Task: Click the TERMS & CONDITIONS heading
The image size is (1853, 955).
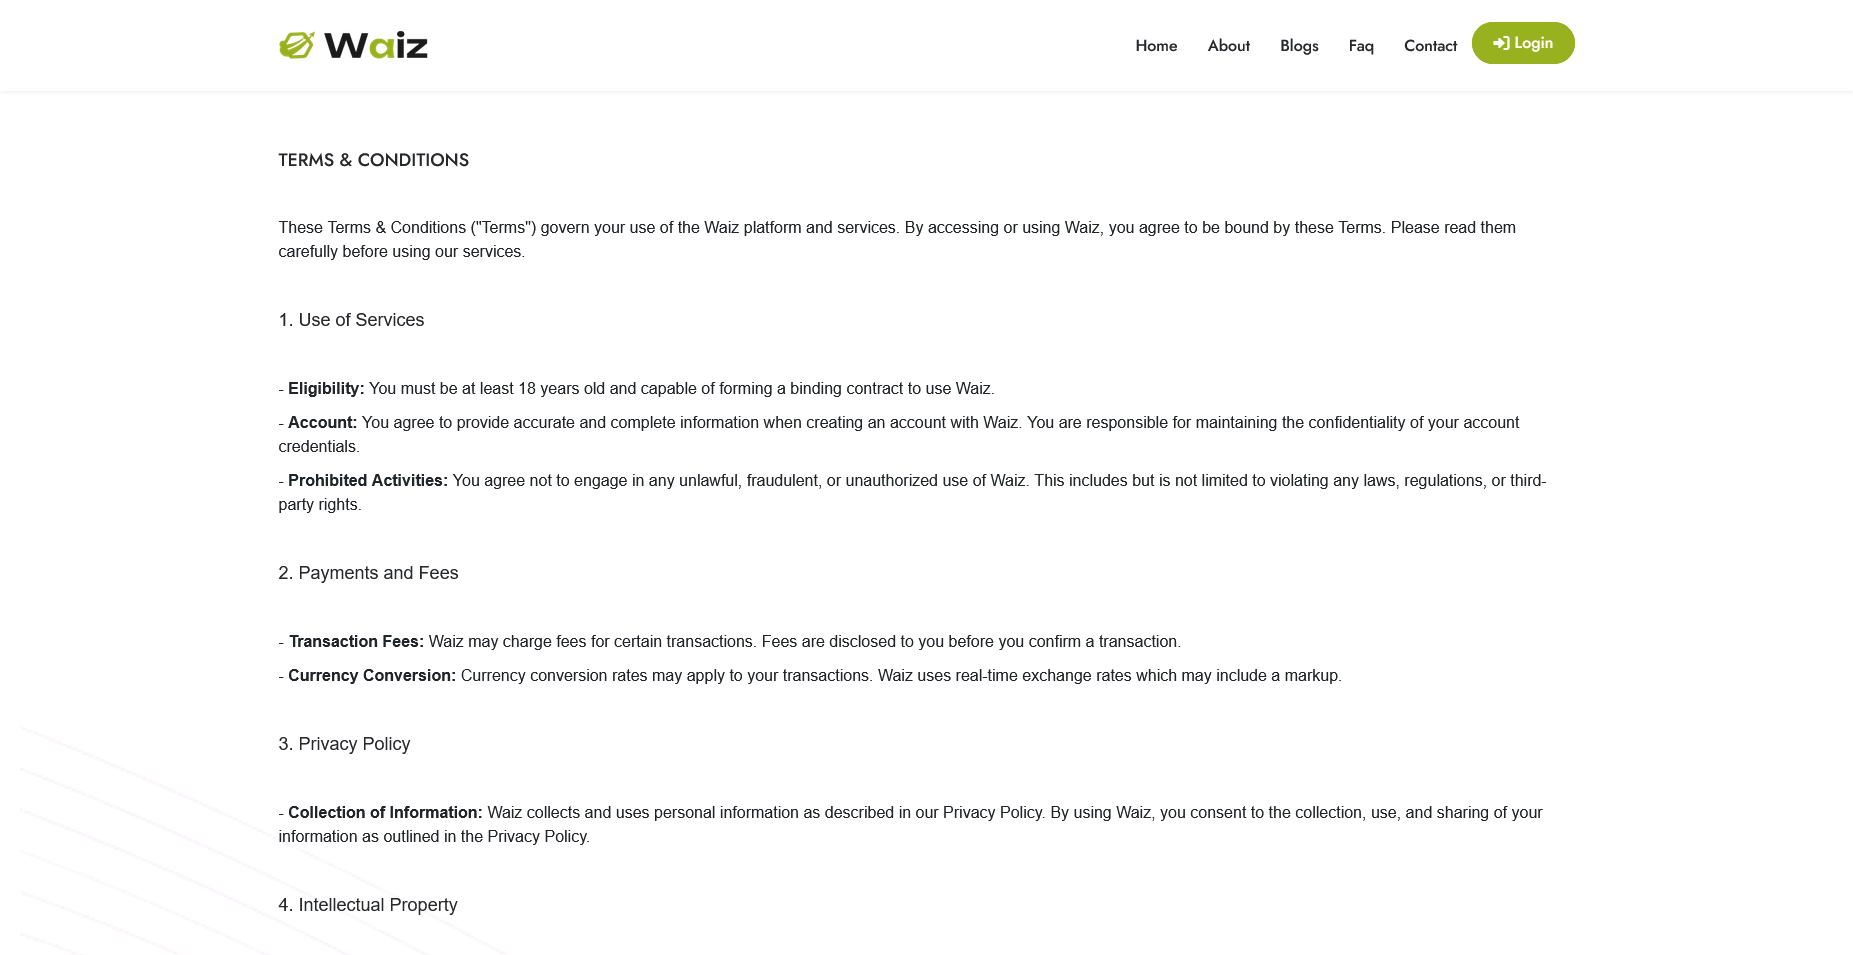Action: point(373,160)
